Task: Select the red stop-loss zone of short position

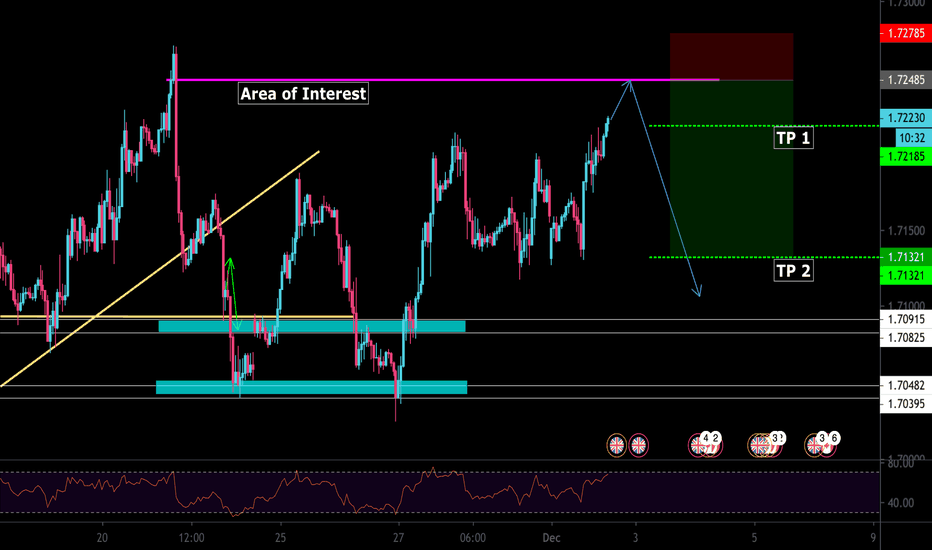Action: click(731, 56)
